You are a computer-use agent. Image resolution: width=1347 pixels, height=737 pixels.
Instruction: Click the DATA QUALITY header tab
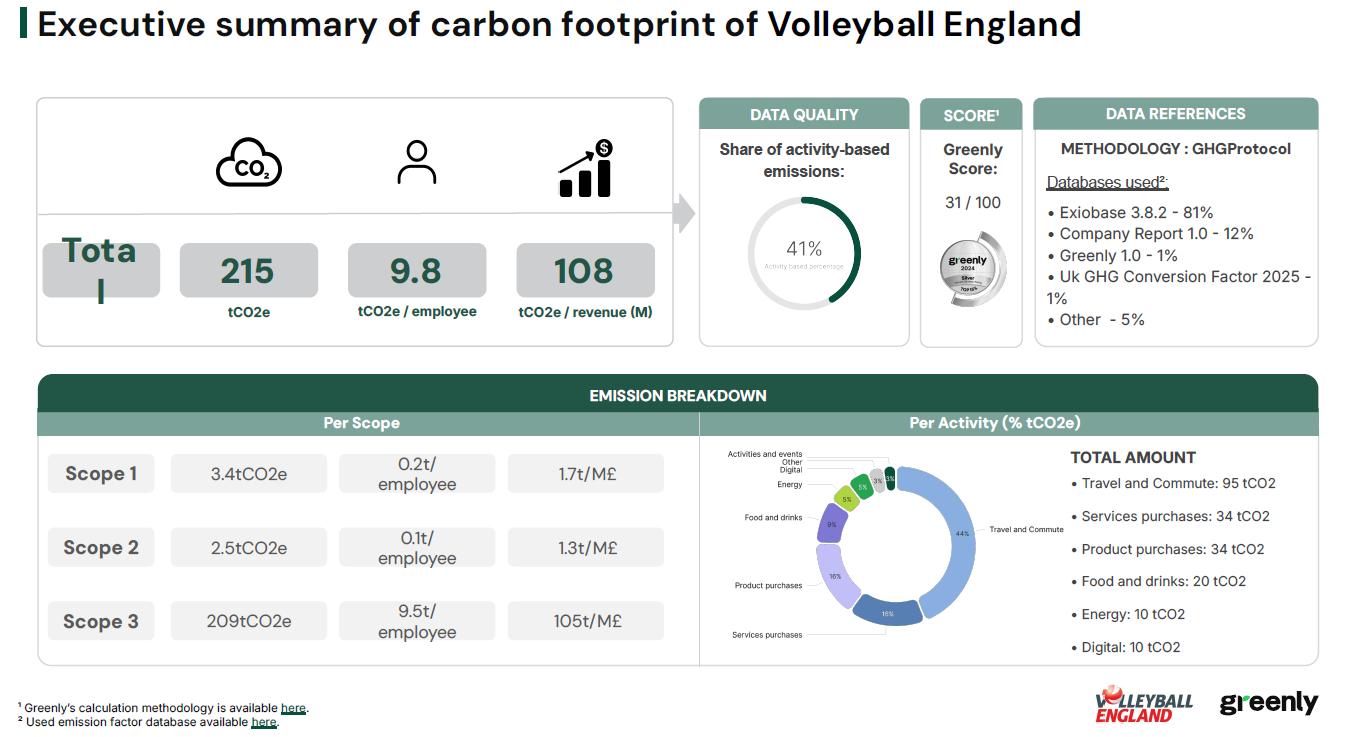(804, 114)
